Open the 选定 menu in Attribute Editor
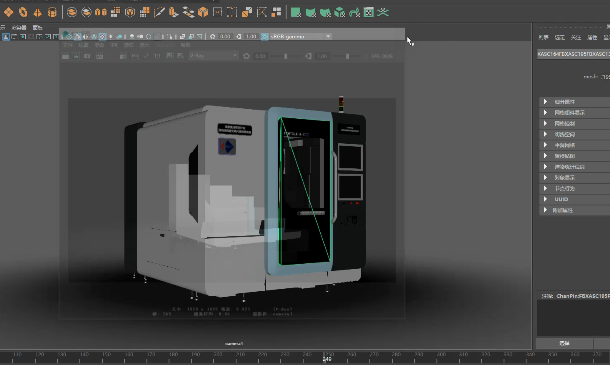The width and height of the screenshot is (610, 365). [x=560, y=38]
